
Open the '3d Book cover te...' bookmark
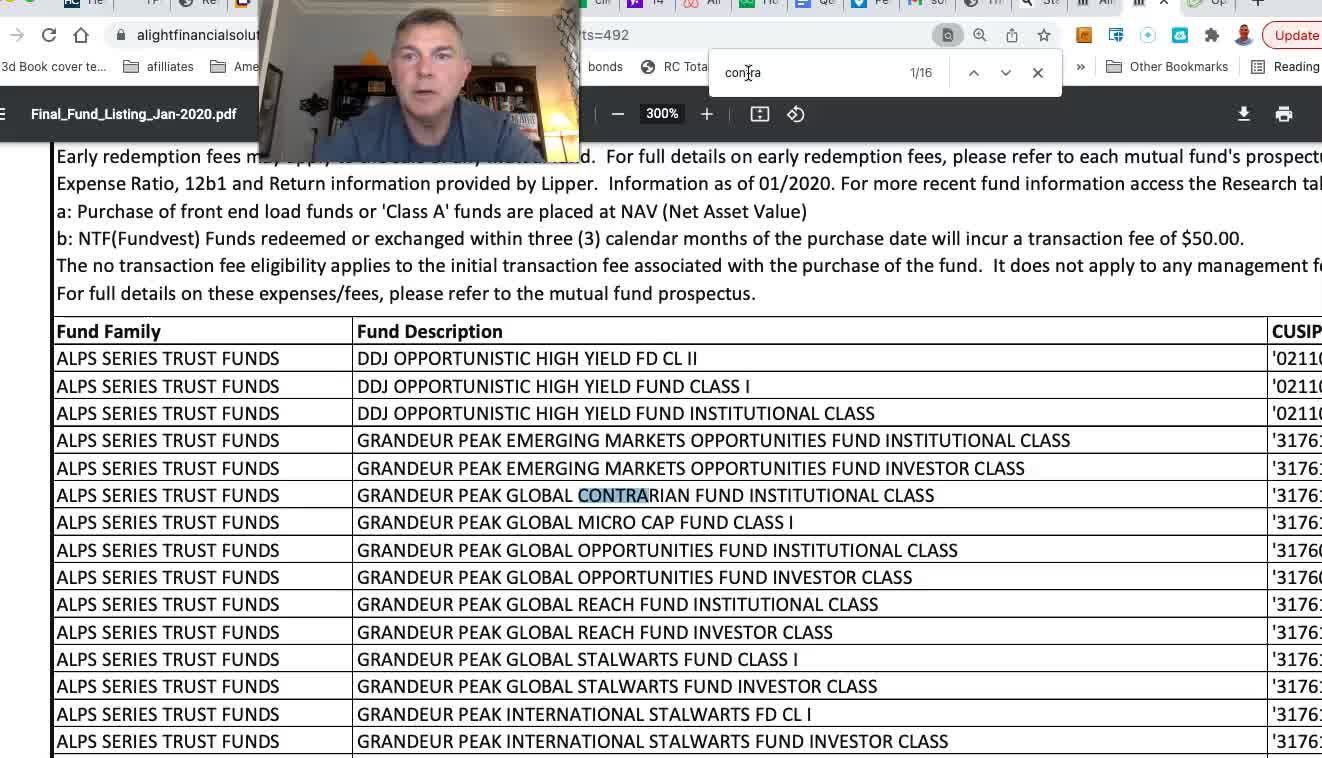tap(53, 67)
